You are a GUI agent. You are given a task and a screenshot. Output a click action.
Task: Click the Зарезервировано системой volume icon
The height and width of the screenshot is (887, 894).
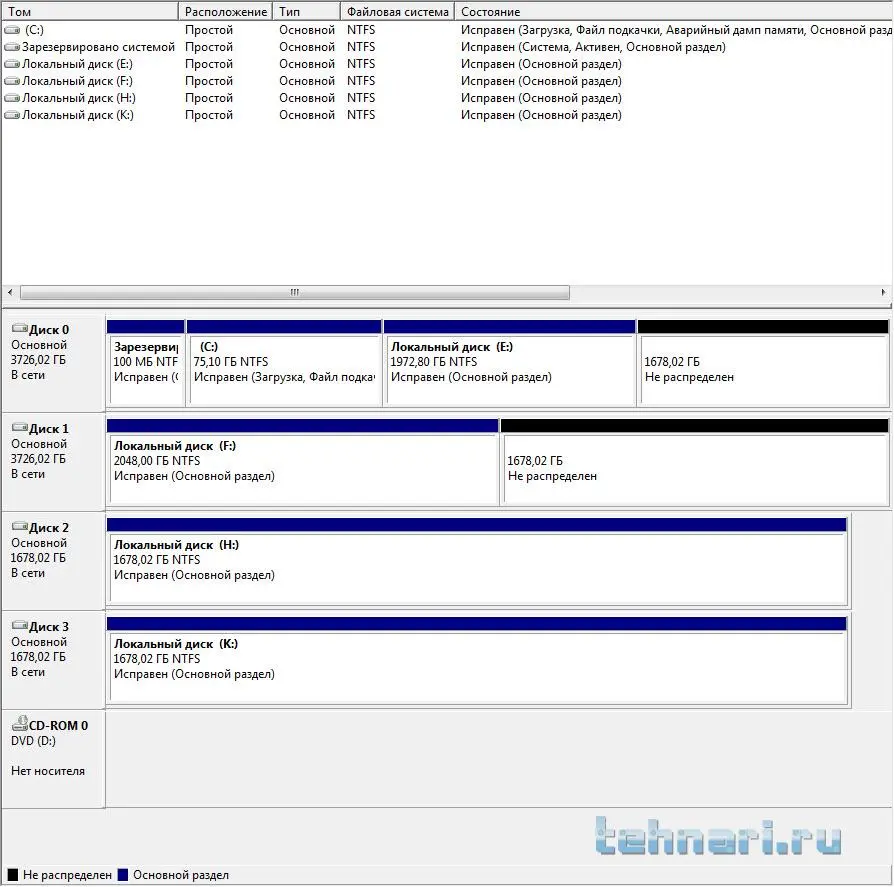(x=11, y=47)
